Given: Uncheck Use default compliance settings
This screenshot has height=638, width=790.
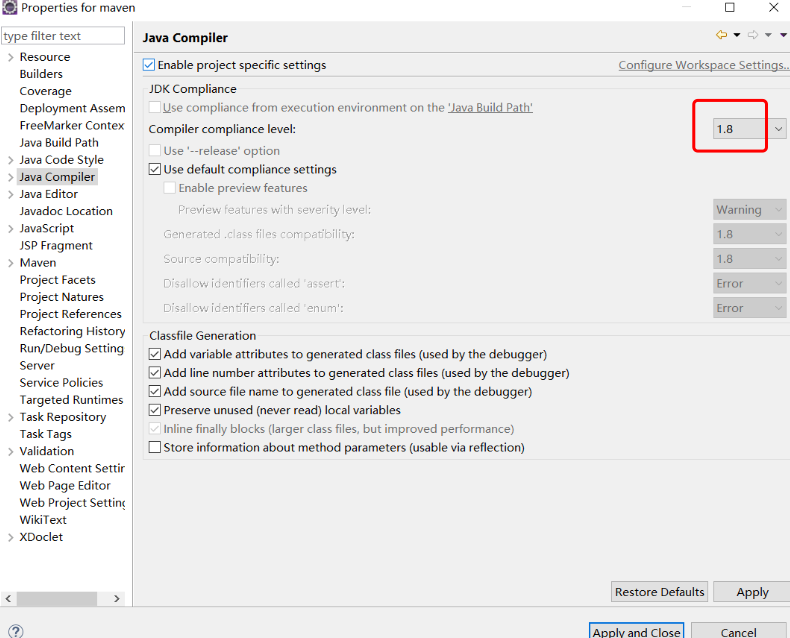Looking at the screenshot, I should (x=155, y=169).
